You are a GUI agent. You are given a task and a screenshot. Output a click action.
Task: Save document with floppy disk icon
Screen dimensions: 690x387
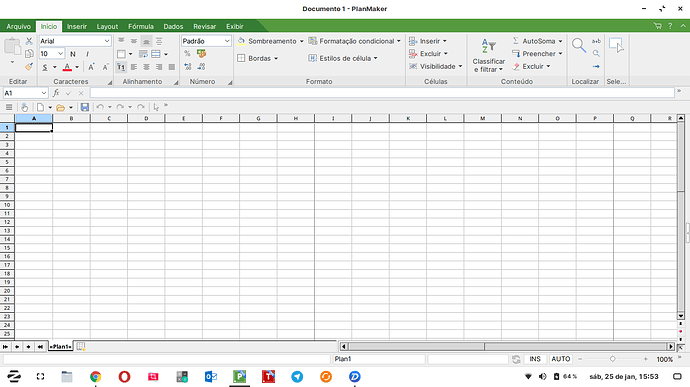click(x=85, y=107)
